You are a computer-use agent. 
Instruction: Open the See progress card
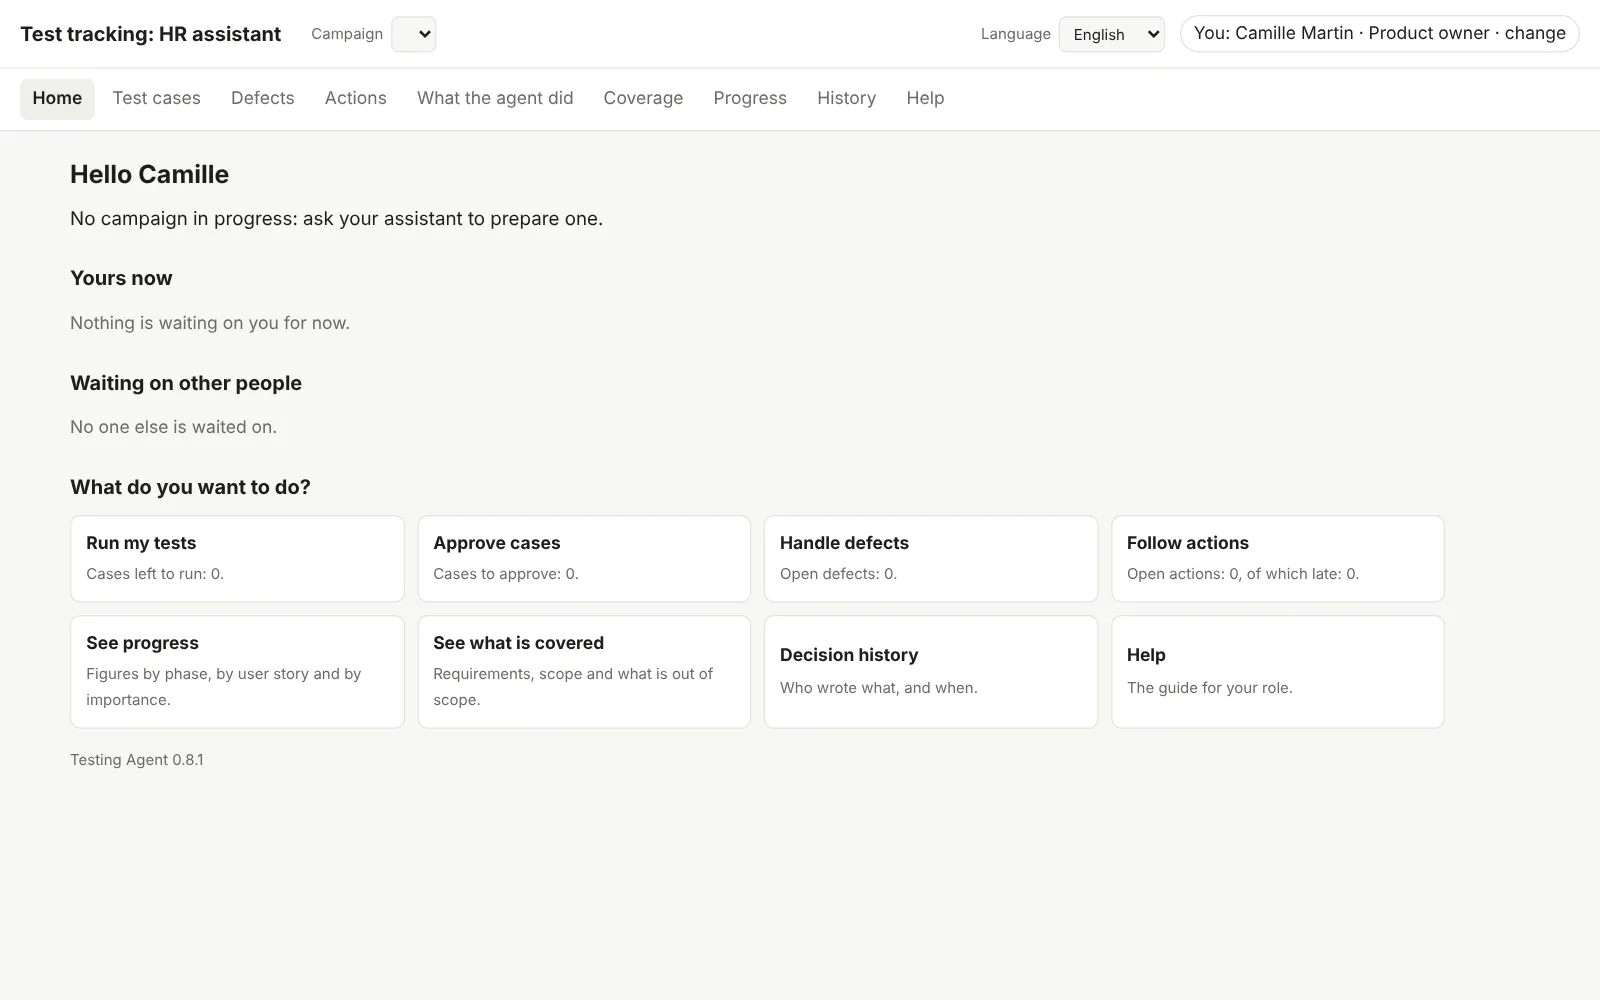tap(237, 672)
